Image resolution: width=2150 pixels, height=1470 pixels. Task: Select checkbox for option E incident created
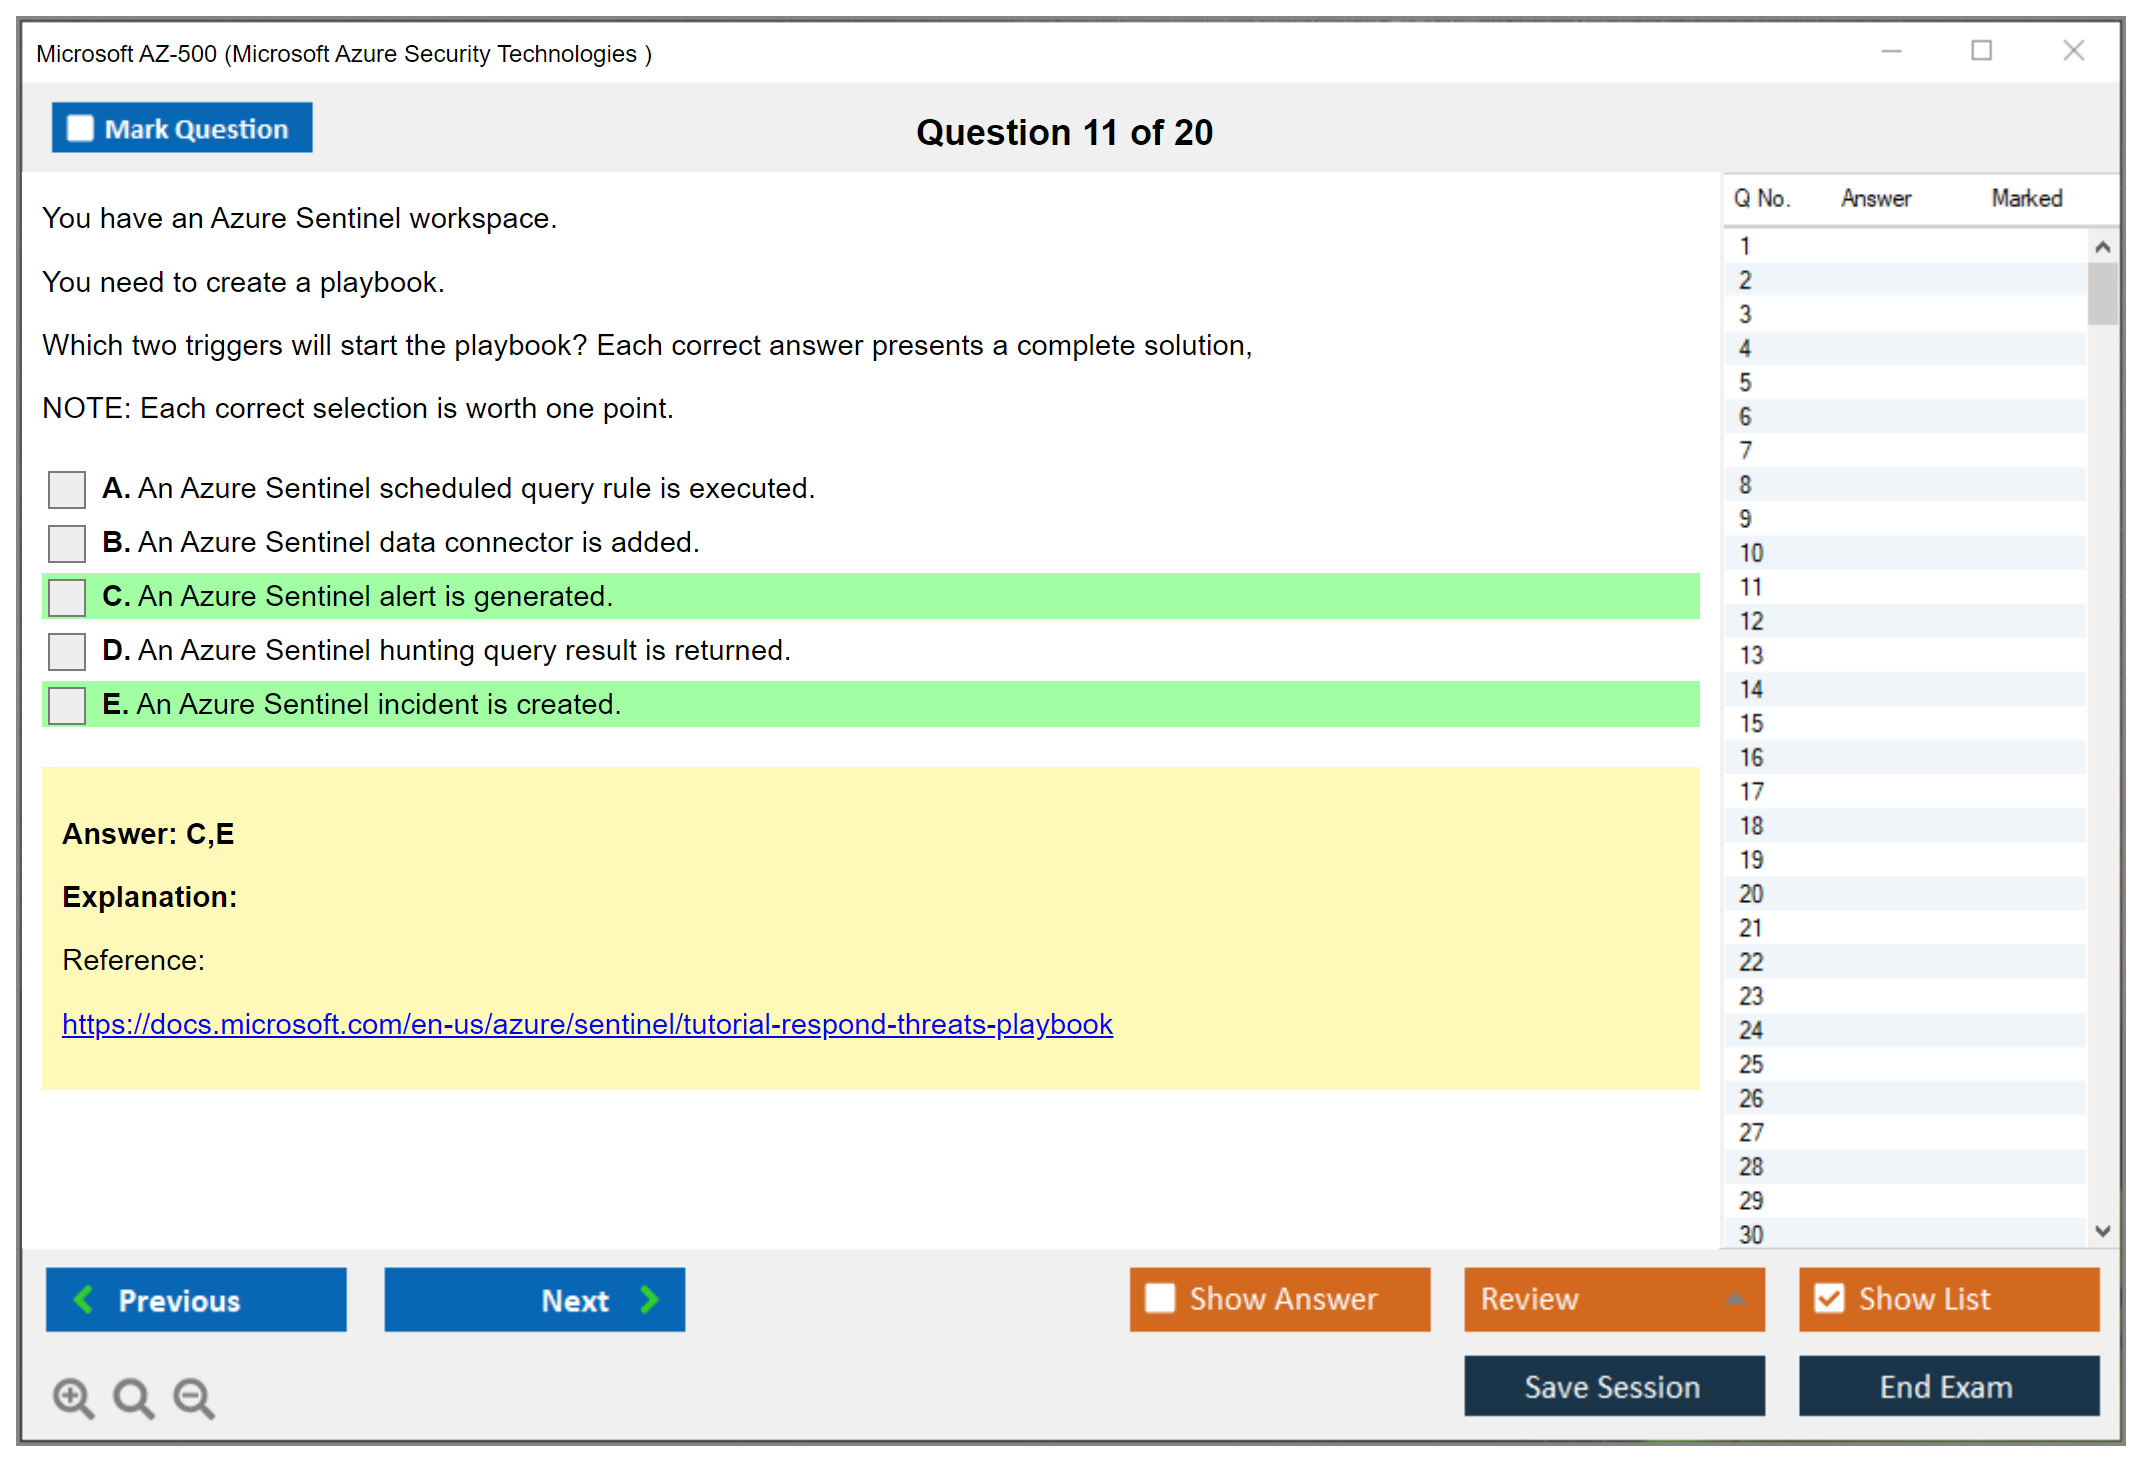coord(67,706)
